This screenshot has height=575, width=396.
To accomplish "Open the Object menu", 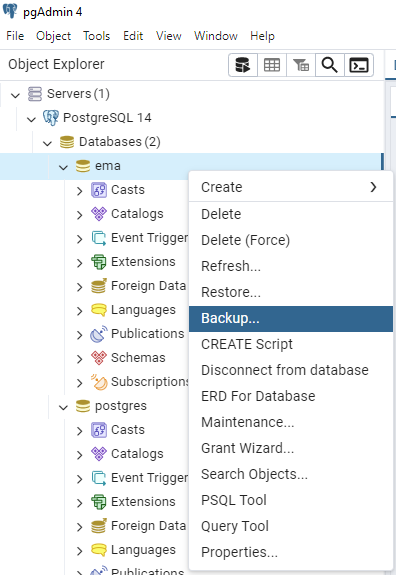I will (53, 36).
